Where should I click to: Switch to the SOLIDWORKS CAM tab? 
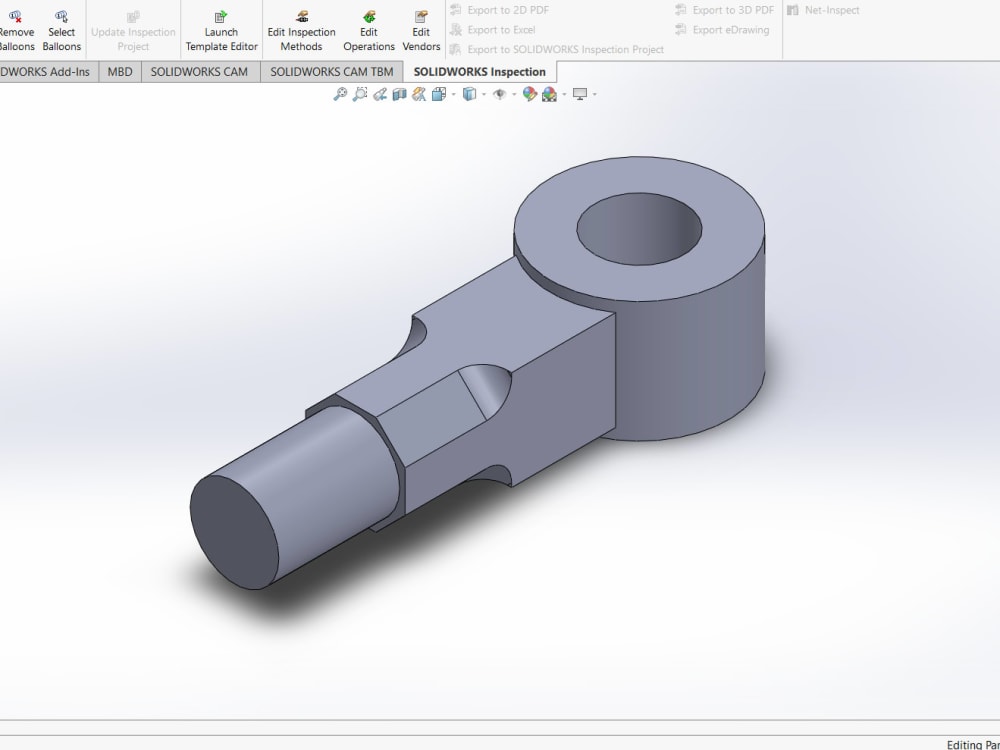point(200,71)
